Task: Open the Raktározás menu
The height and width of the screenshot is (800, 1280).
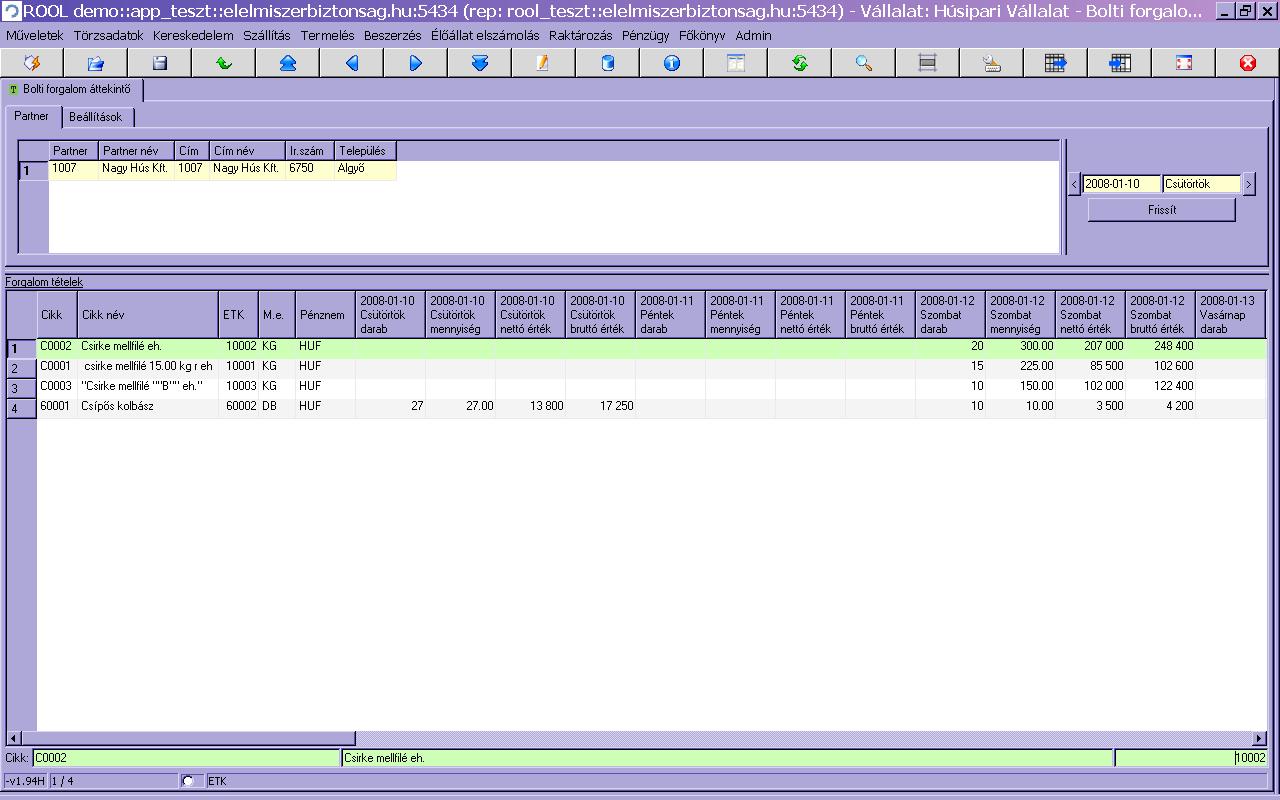Action: pos(580,35)
